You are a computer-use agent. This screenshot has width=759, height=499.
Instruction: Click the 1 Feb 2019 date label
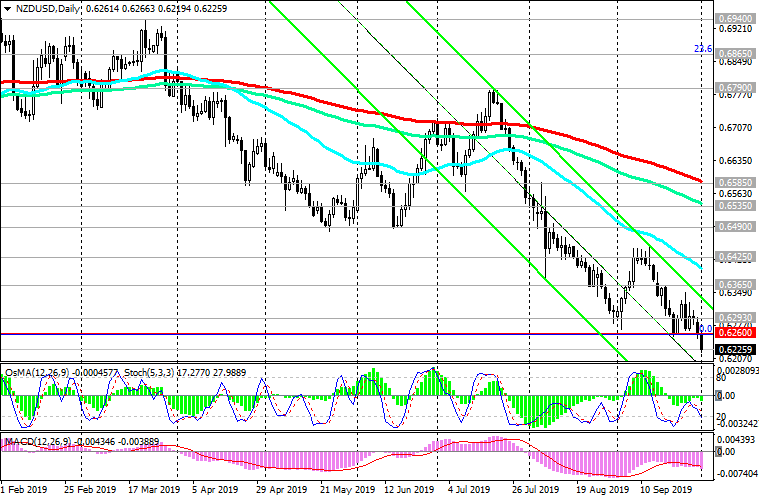coord(27,491)
